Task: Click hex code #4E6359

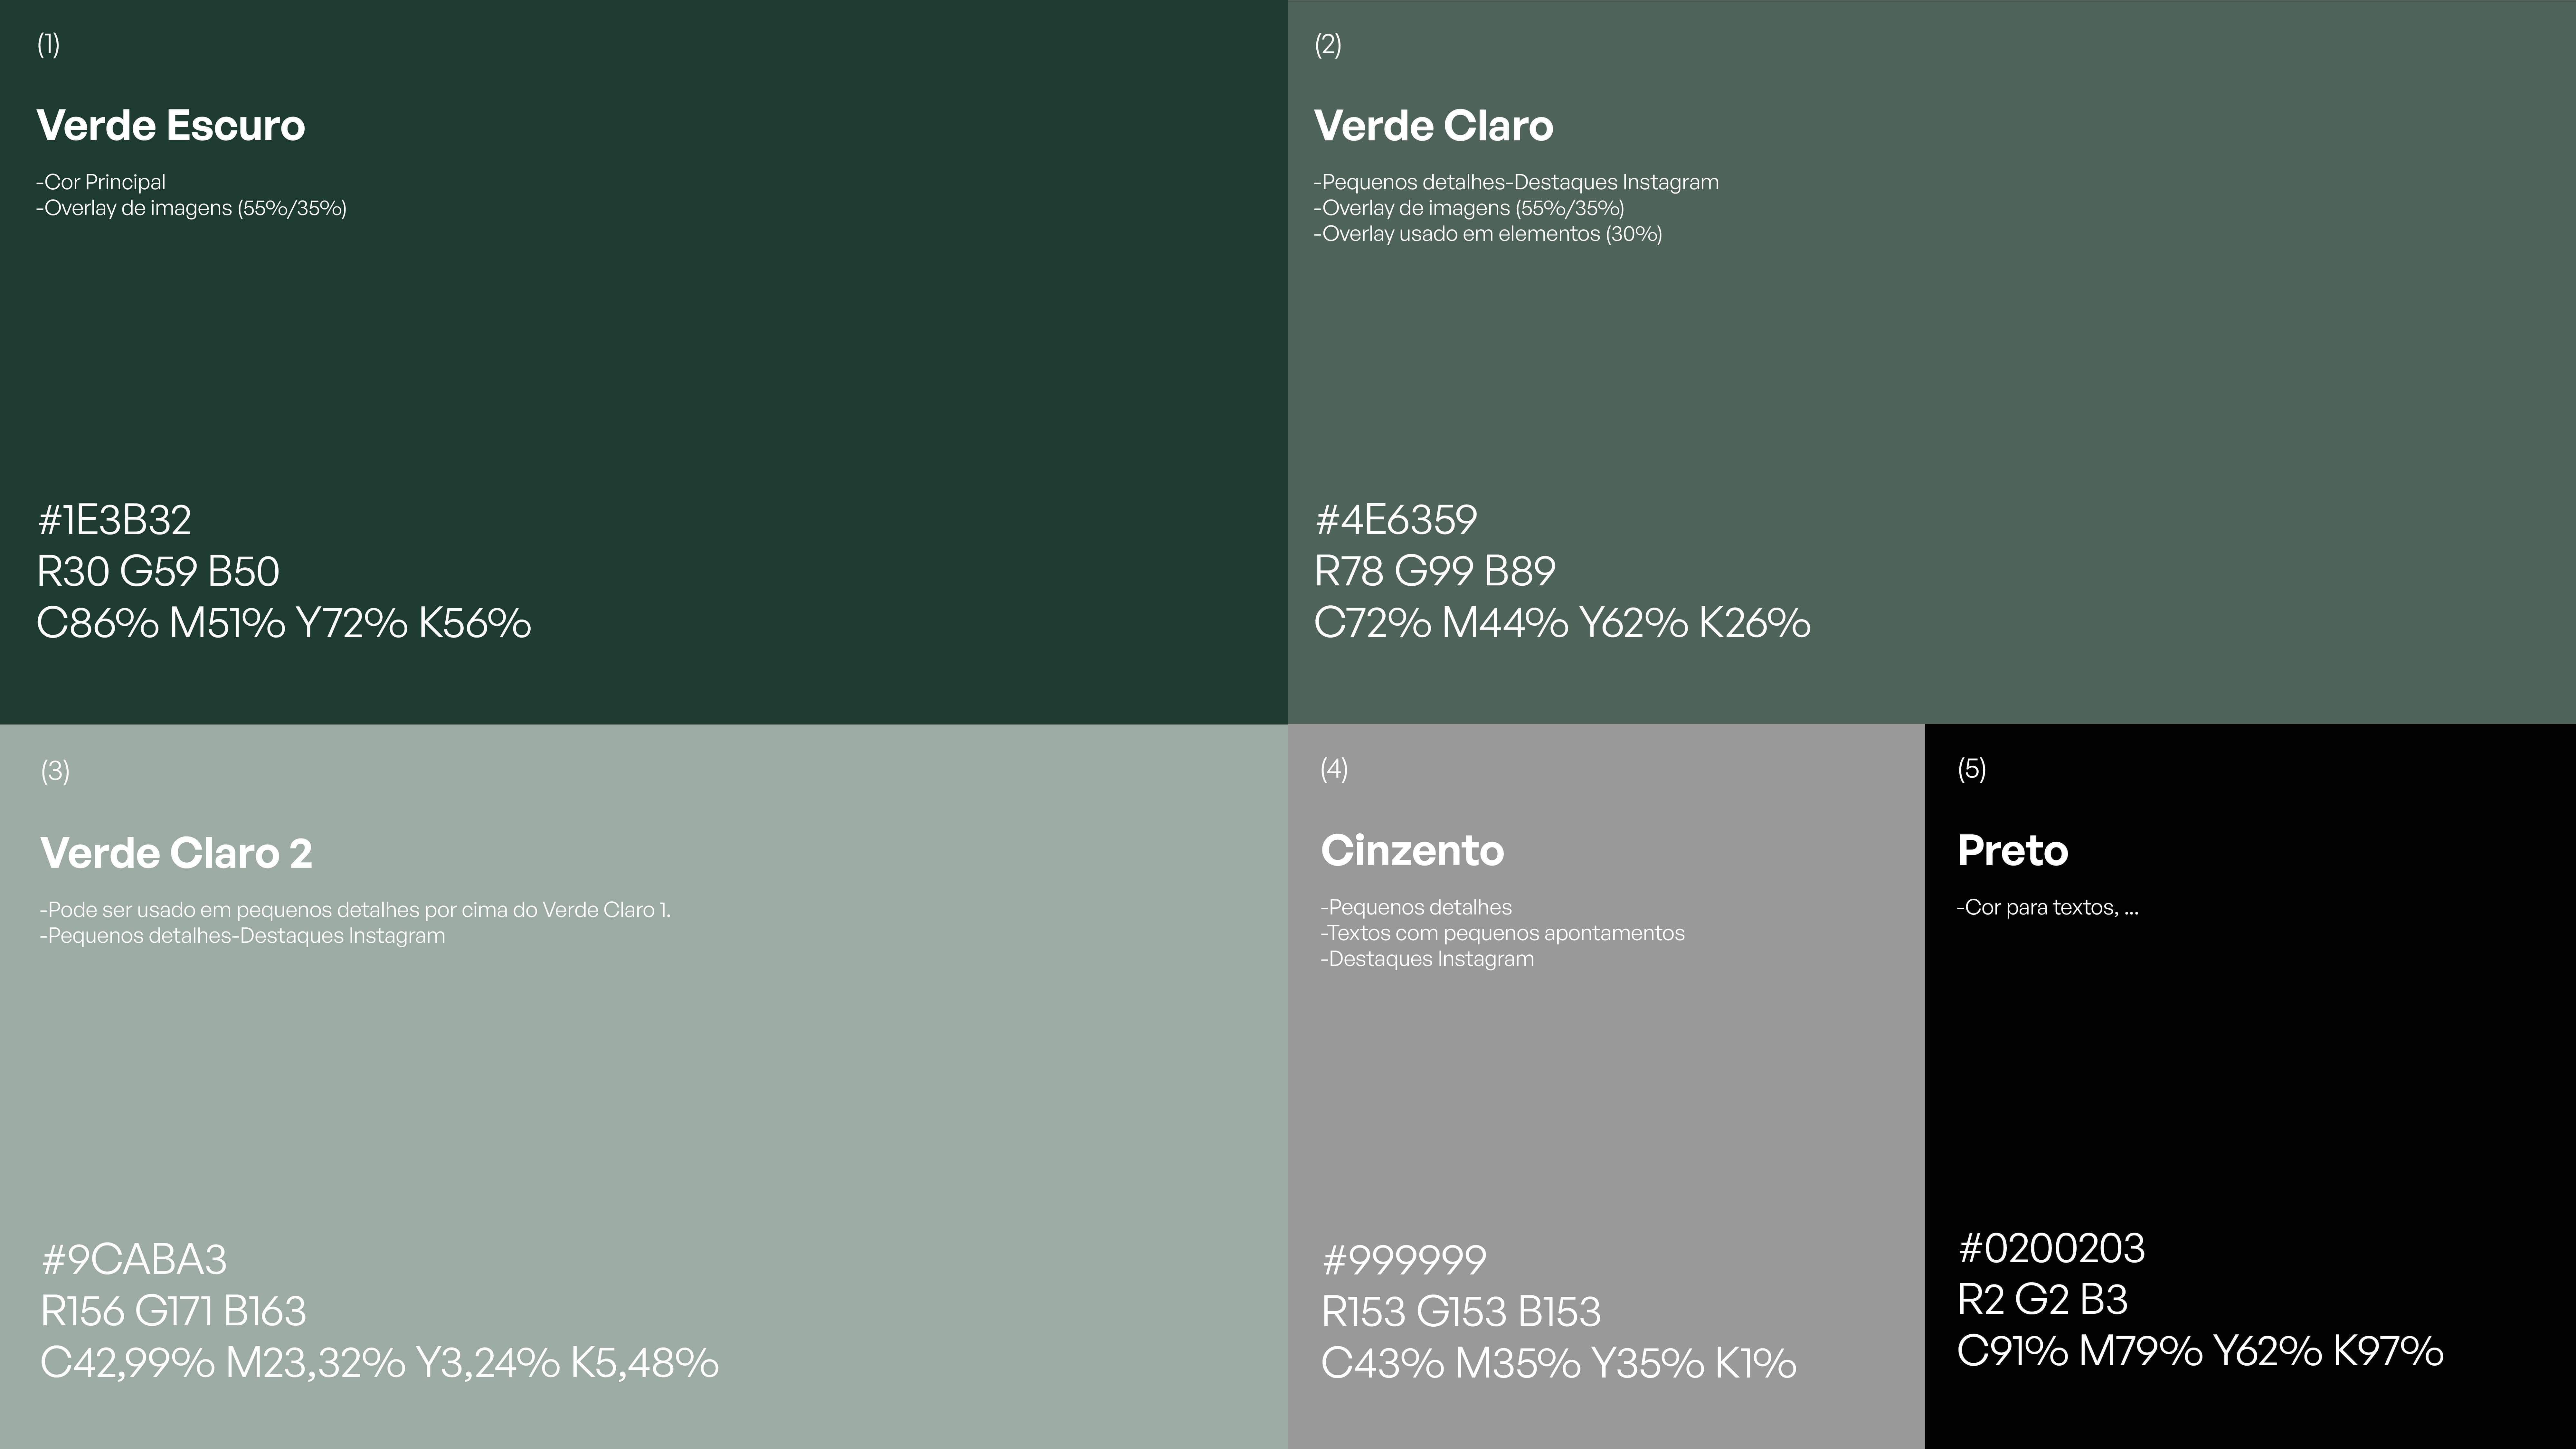Action: (x=1395, y=520)
